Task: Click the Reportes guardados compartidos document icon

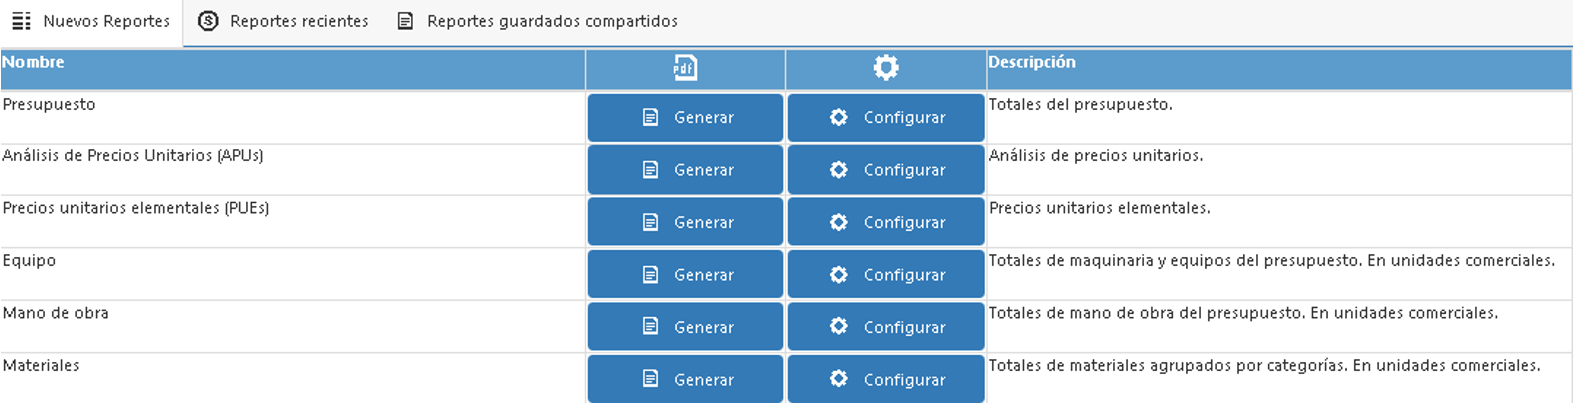Action: click(x=405, y=21)
